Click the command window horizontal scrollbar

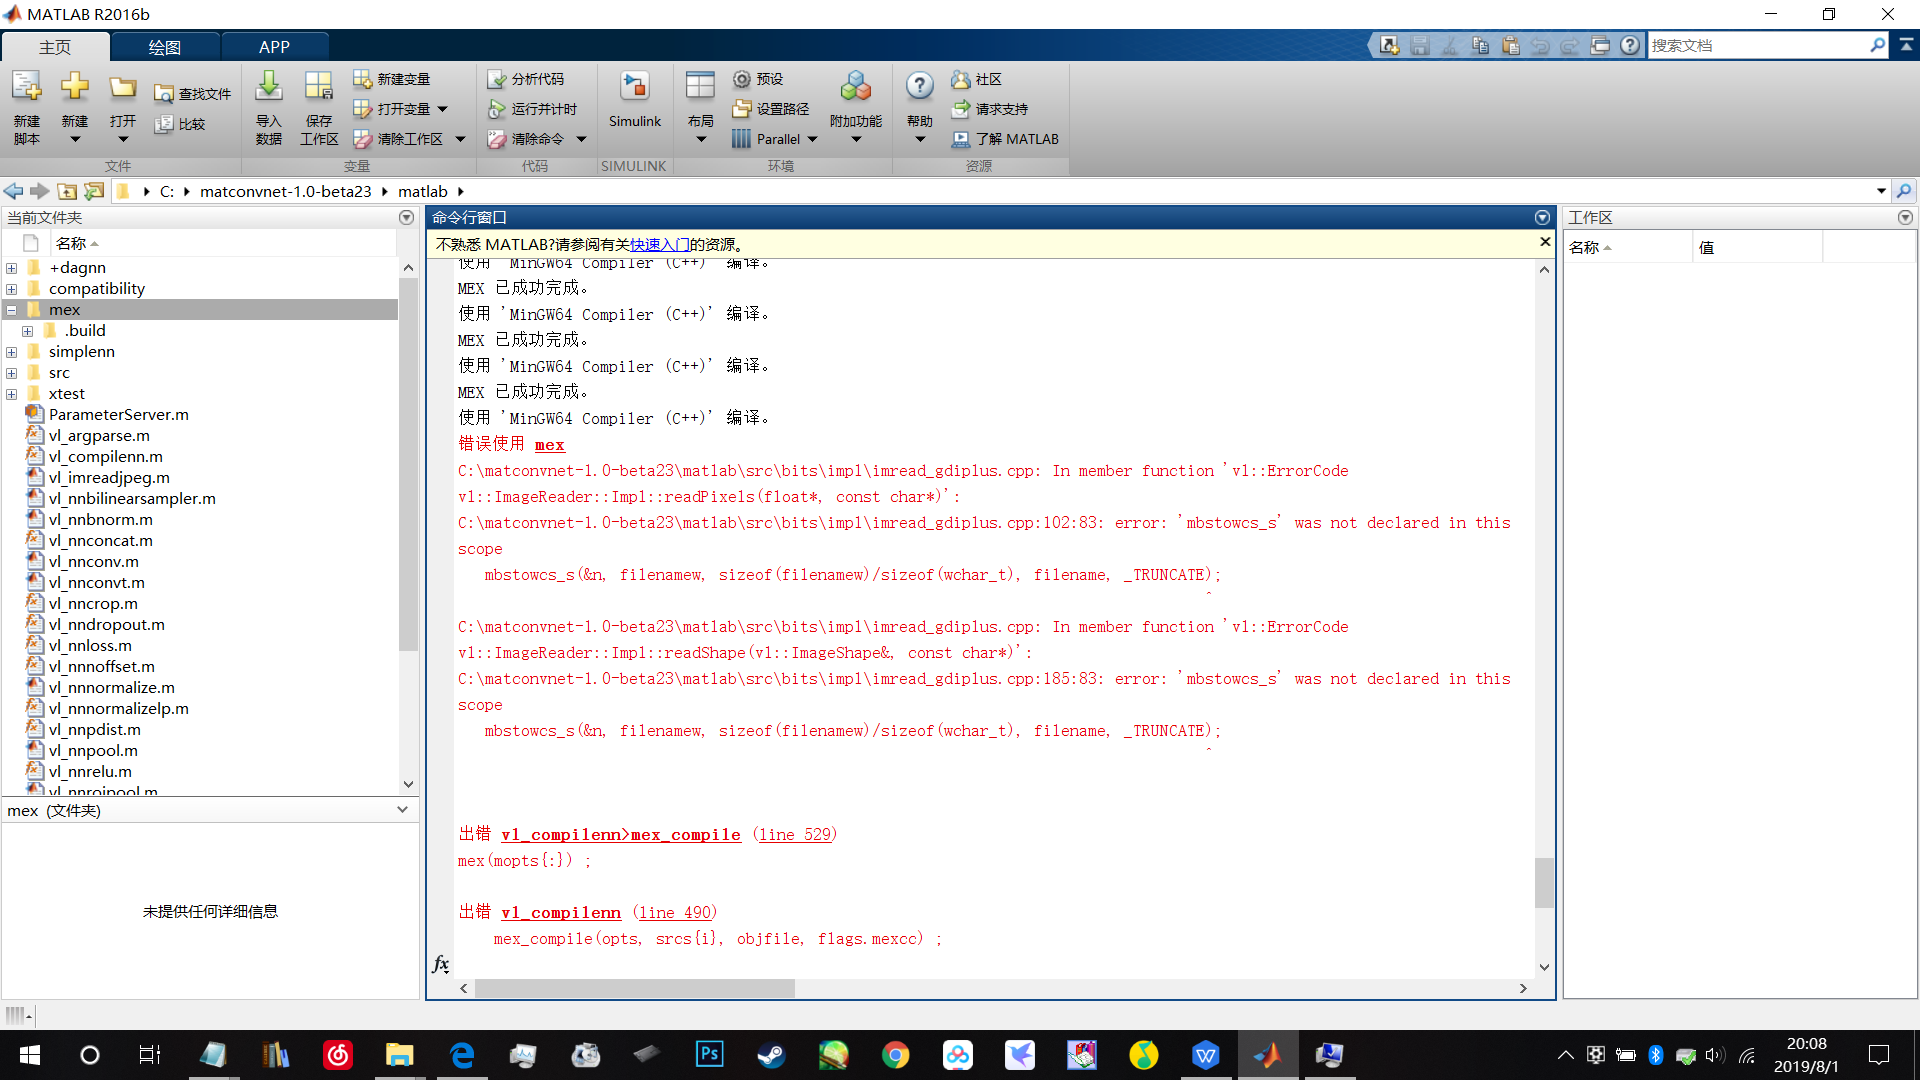(634, 989)
